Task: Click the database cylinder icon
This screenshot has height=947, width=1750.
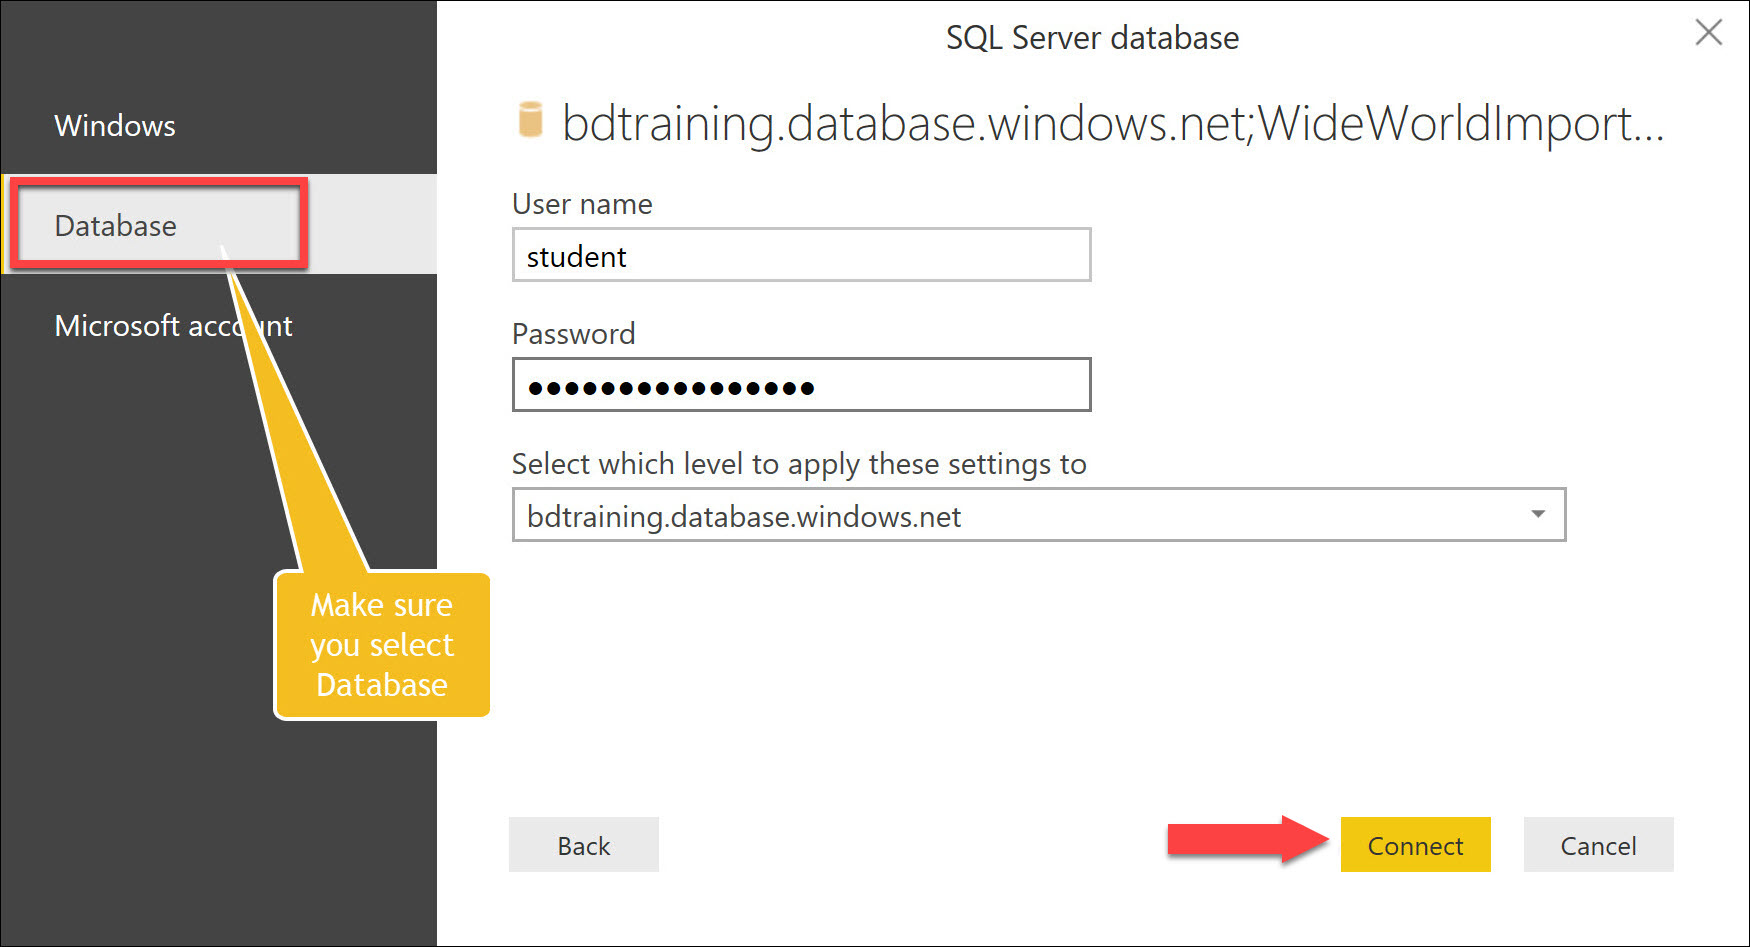Action: (530, 119)
